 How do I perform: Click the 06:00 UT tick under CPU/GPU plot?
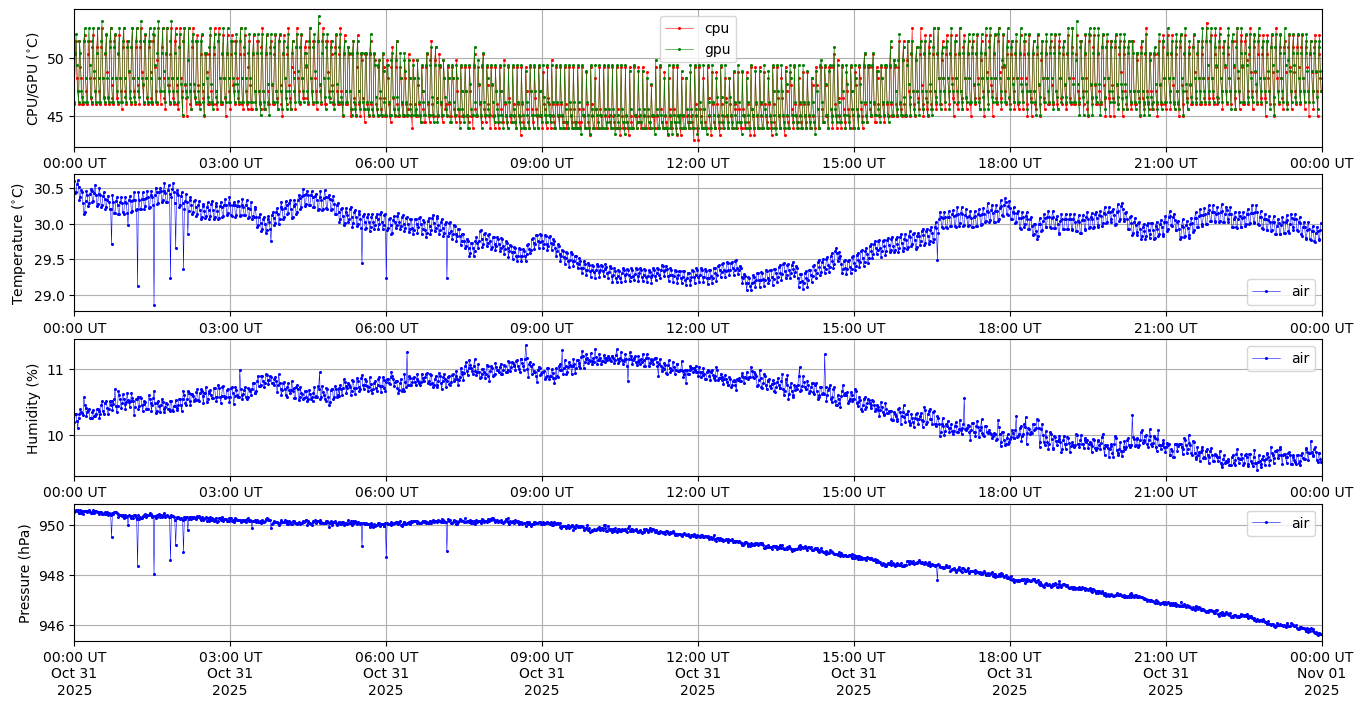pos(385,162)
